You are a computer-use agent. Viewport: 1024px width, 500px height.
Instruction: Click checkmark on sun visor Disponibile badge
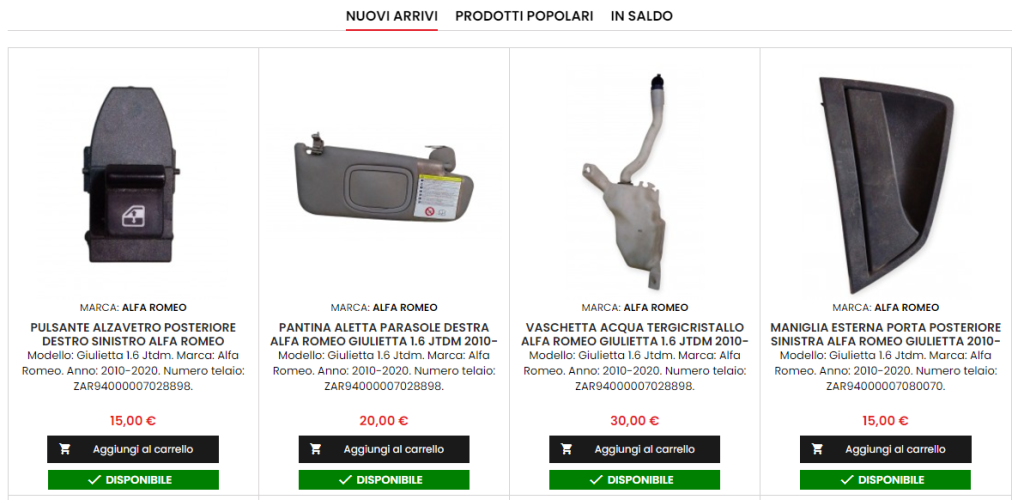point(345,480)
